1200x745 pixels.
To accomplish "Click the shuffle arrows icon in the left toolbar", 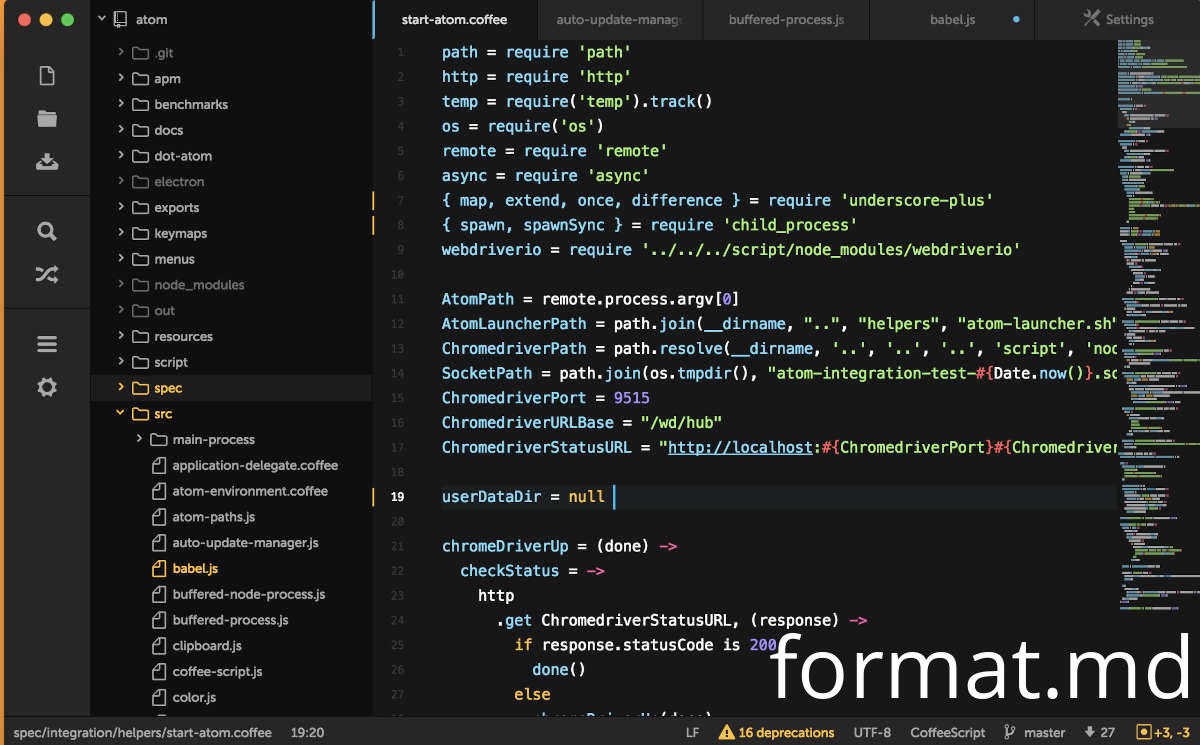I will pos(46,274).
